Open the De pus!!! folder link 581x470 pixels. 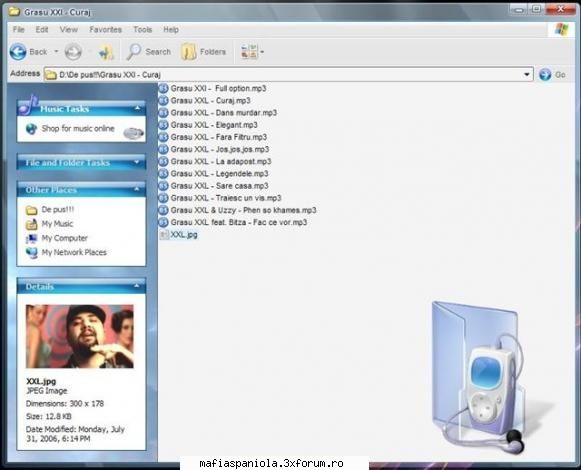coord(58,209)
